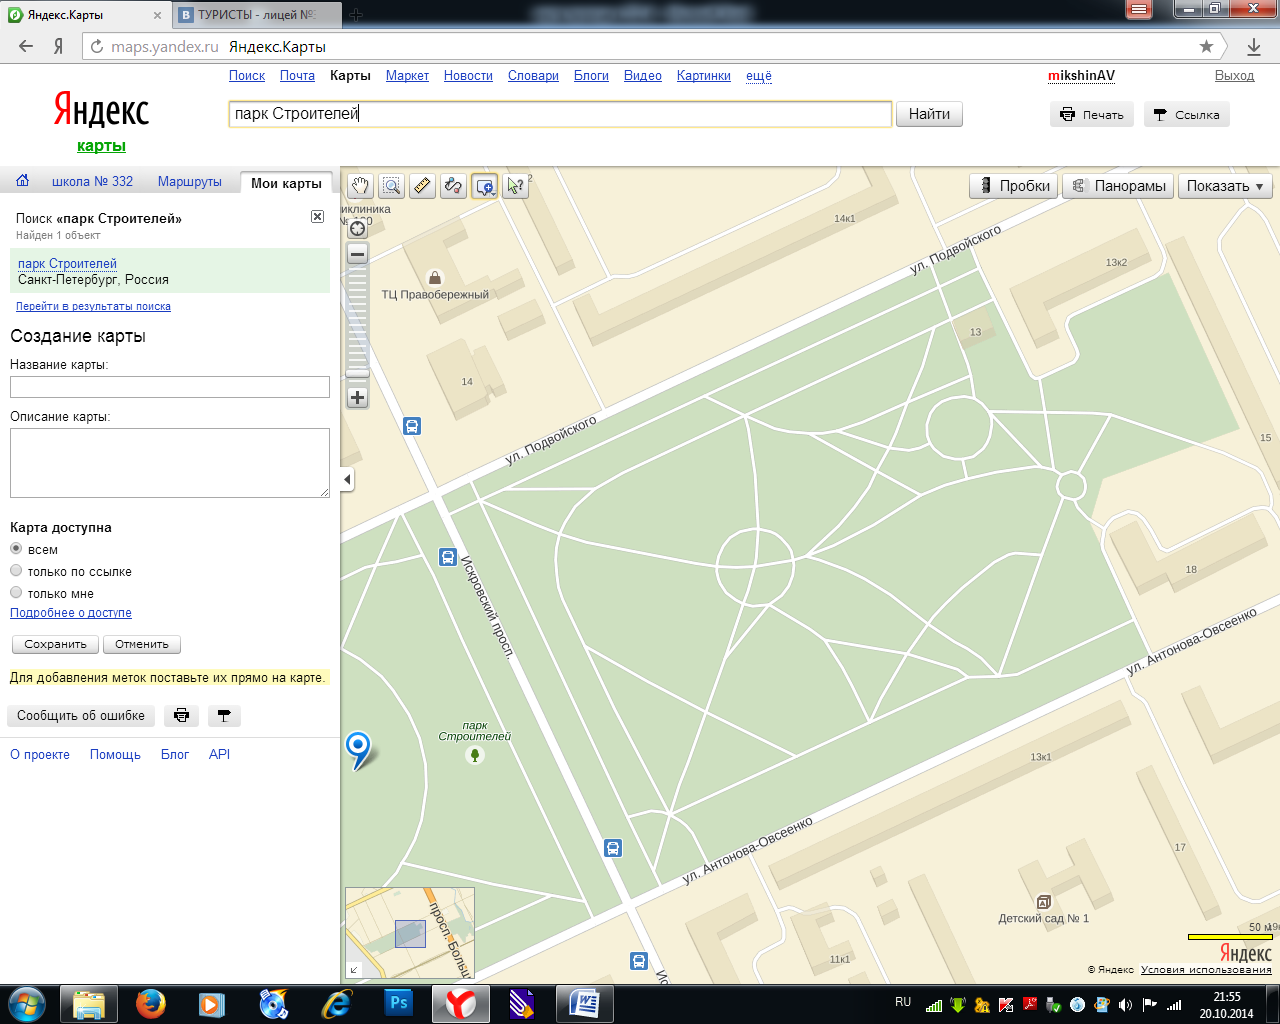The height and width of the screenshot is (1024, 1280).
Task: Click the Детский сад № 1 icon
Action: 1043,902
